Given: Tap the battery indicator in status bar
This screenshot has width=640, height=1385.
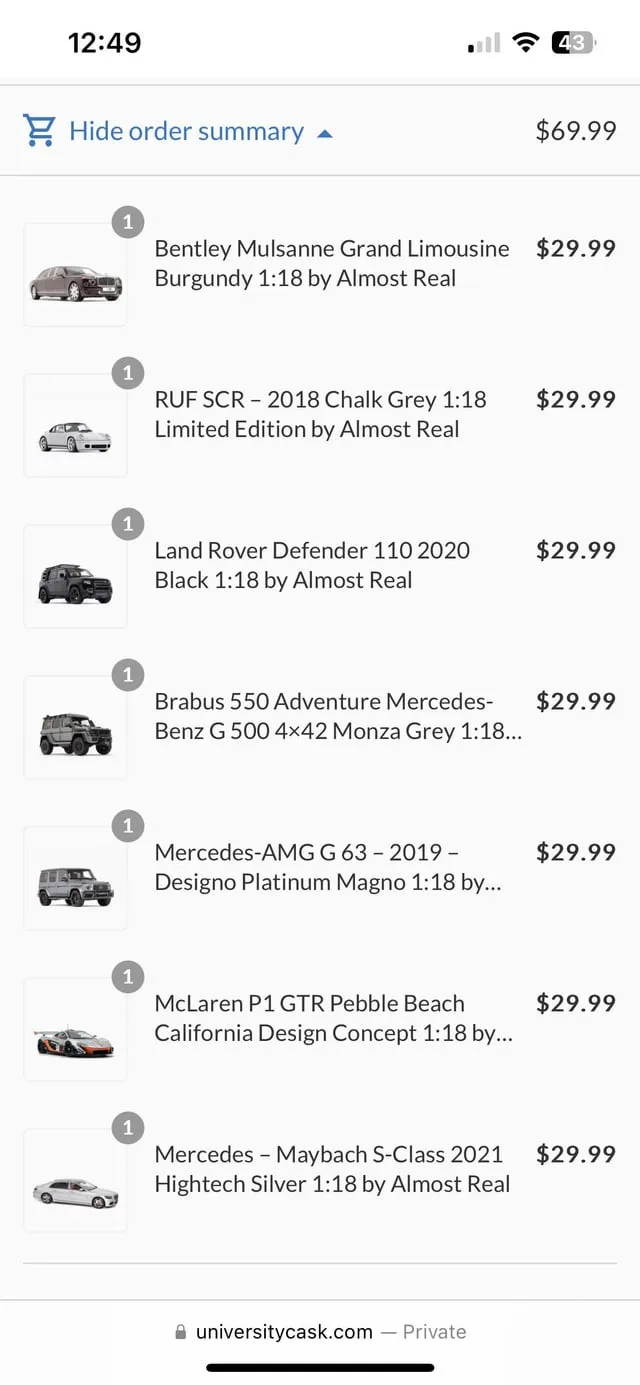Looking at the screenshot, I should [574, 42].
